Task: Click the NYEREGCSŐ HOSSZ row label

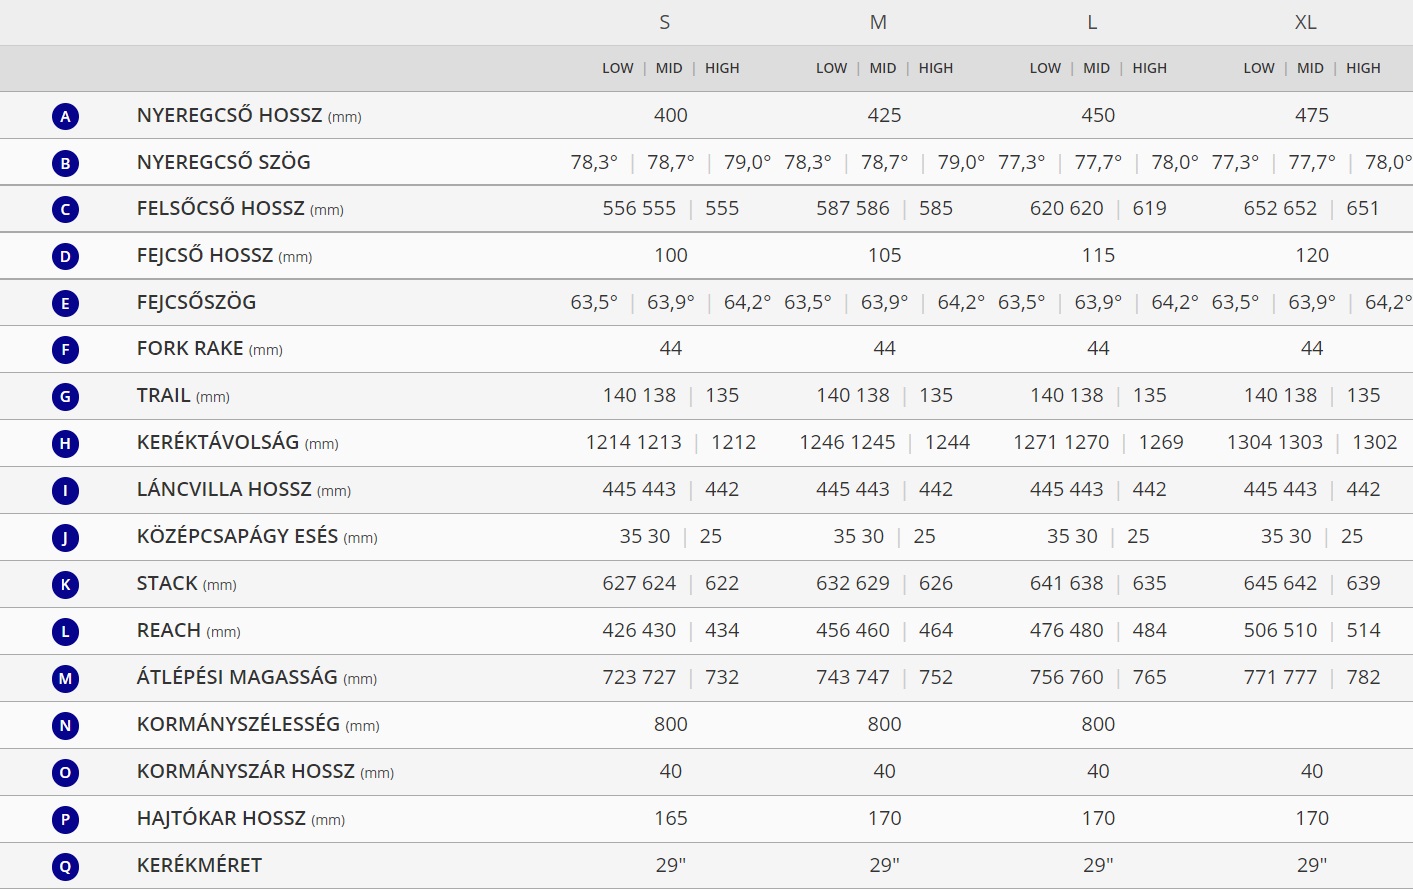Action: tap(249, 115)
